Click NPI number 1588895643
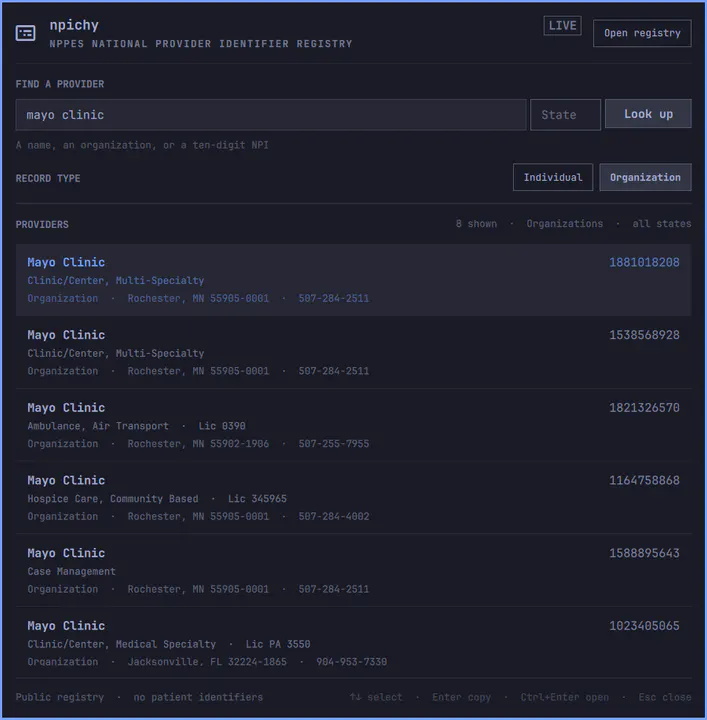 tap(644, 553)
